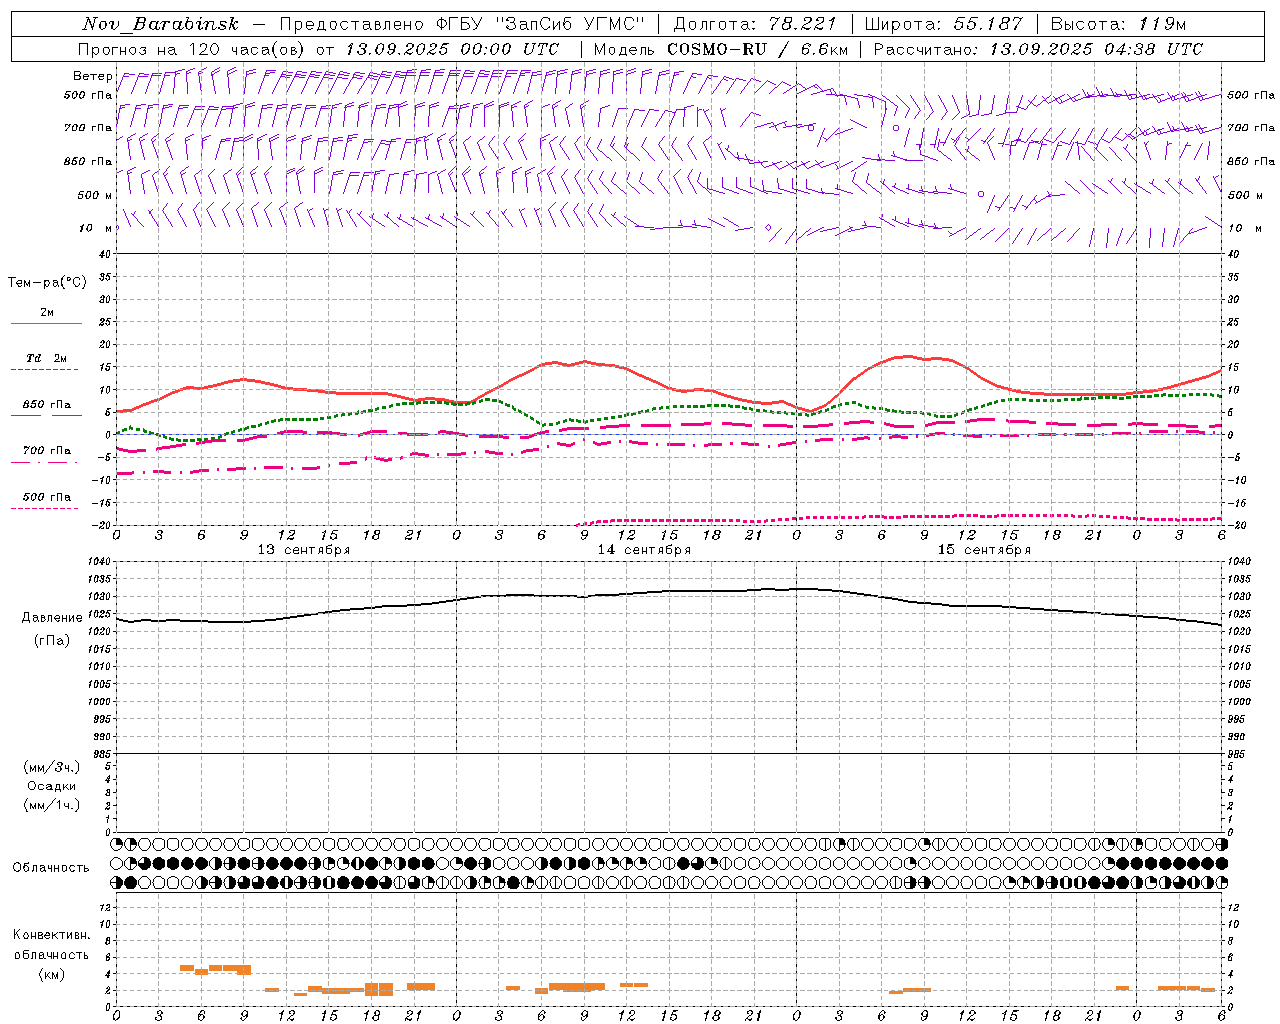Click the '13 сентября' date label
The width and height of the screenshot is (1280, 1024).
(304, 550)
